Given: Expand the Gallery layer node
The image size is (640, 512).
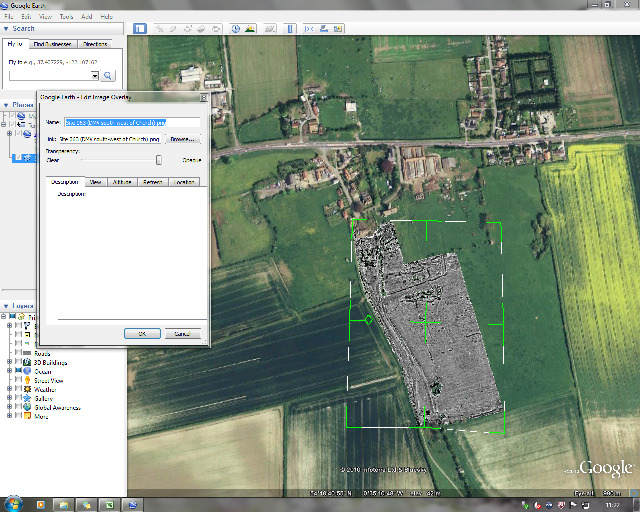Looking at the screenshot, I should (9, 398).
